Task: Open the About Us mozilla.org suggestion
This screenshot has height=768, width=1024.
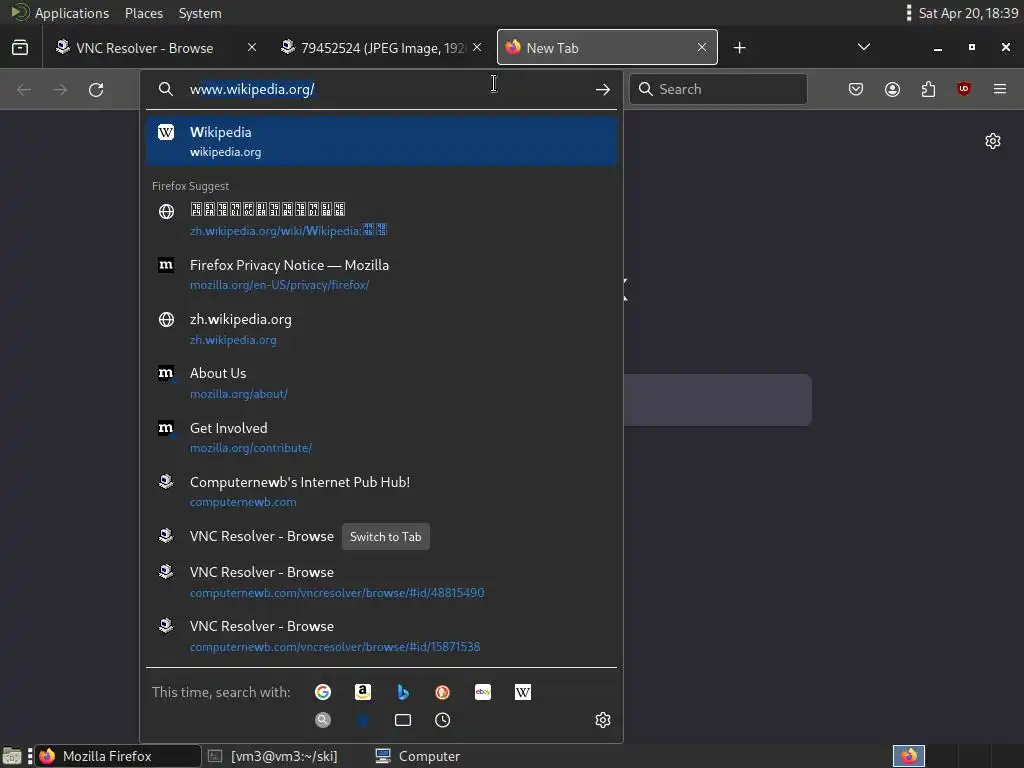Action: point(381,383)
